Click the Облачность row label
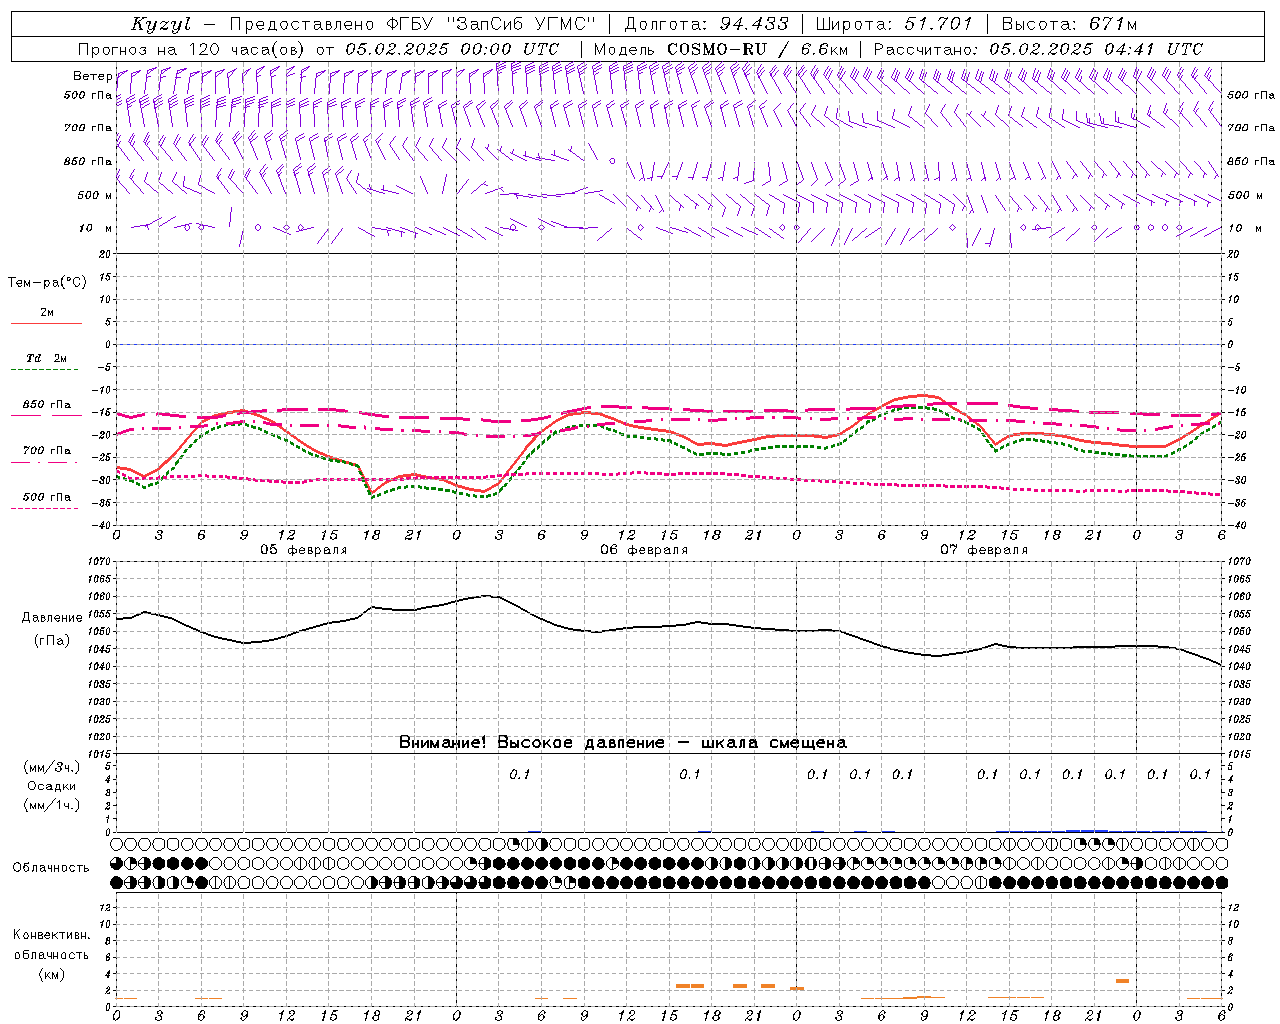Viewport: 1280px width, 1024px height. [51, 867]
